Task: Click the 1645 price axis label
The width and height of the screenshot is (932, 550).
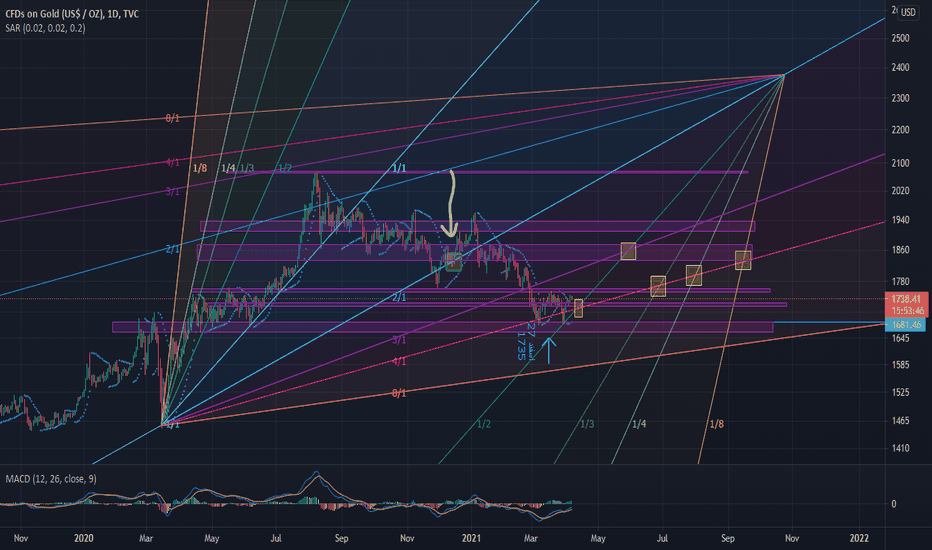Action: pos(900,338)
